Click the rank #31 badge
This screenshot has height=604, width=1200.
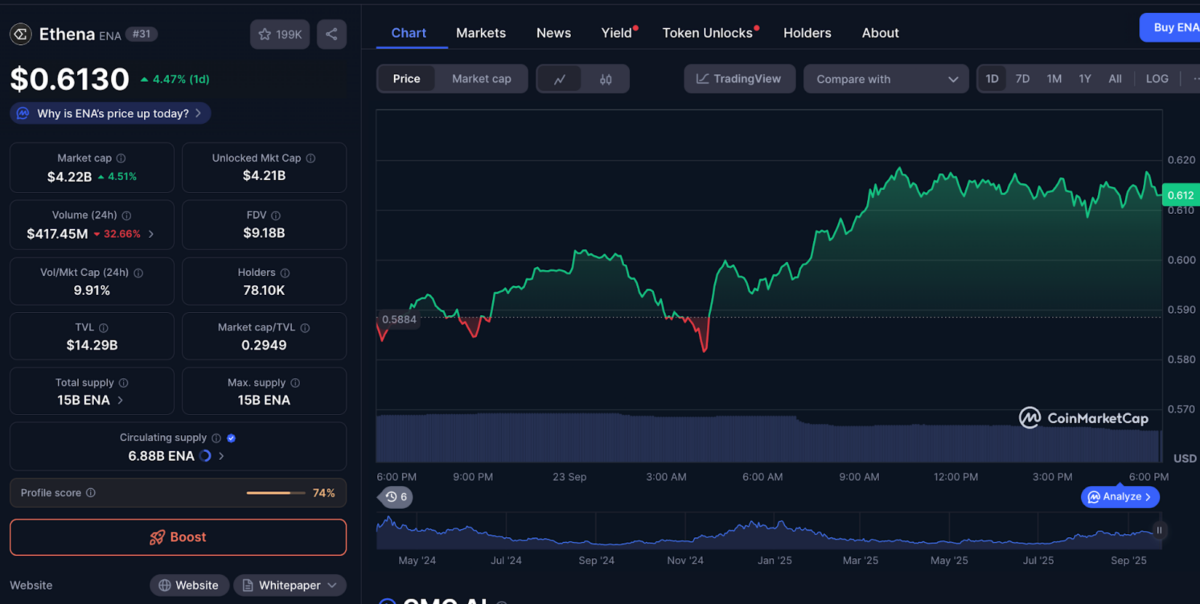click(142, 34)
